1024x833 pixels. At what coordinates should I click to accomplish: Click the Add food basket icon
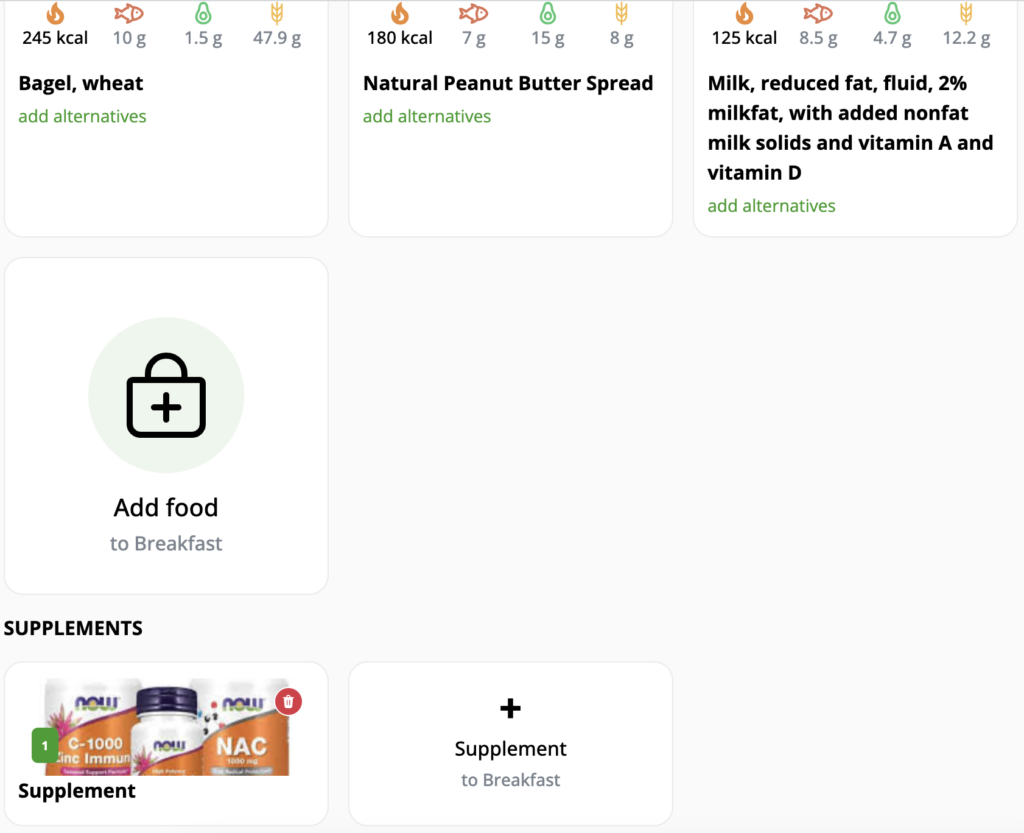tap(166, 395)
